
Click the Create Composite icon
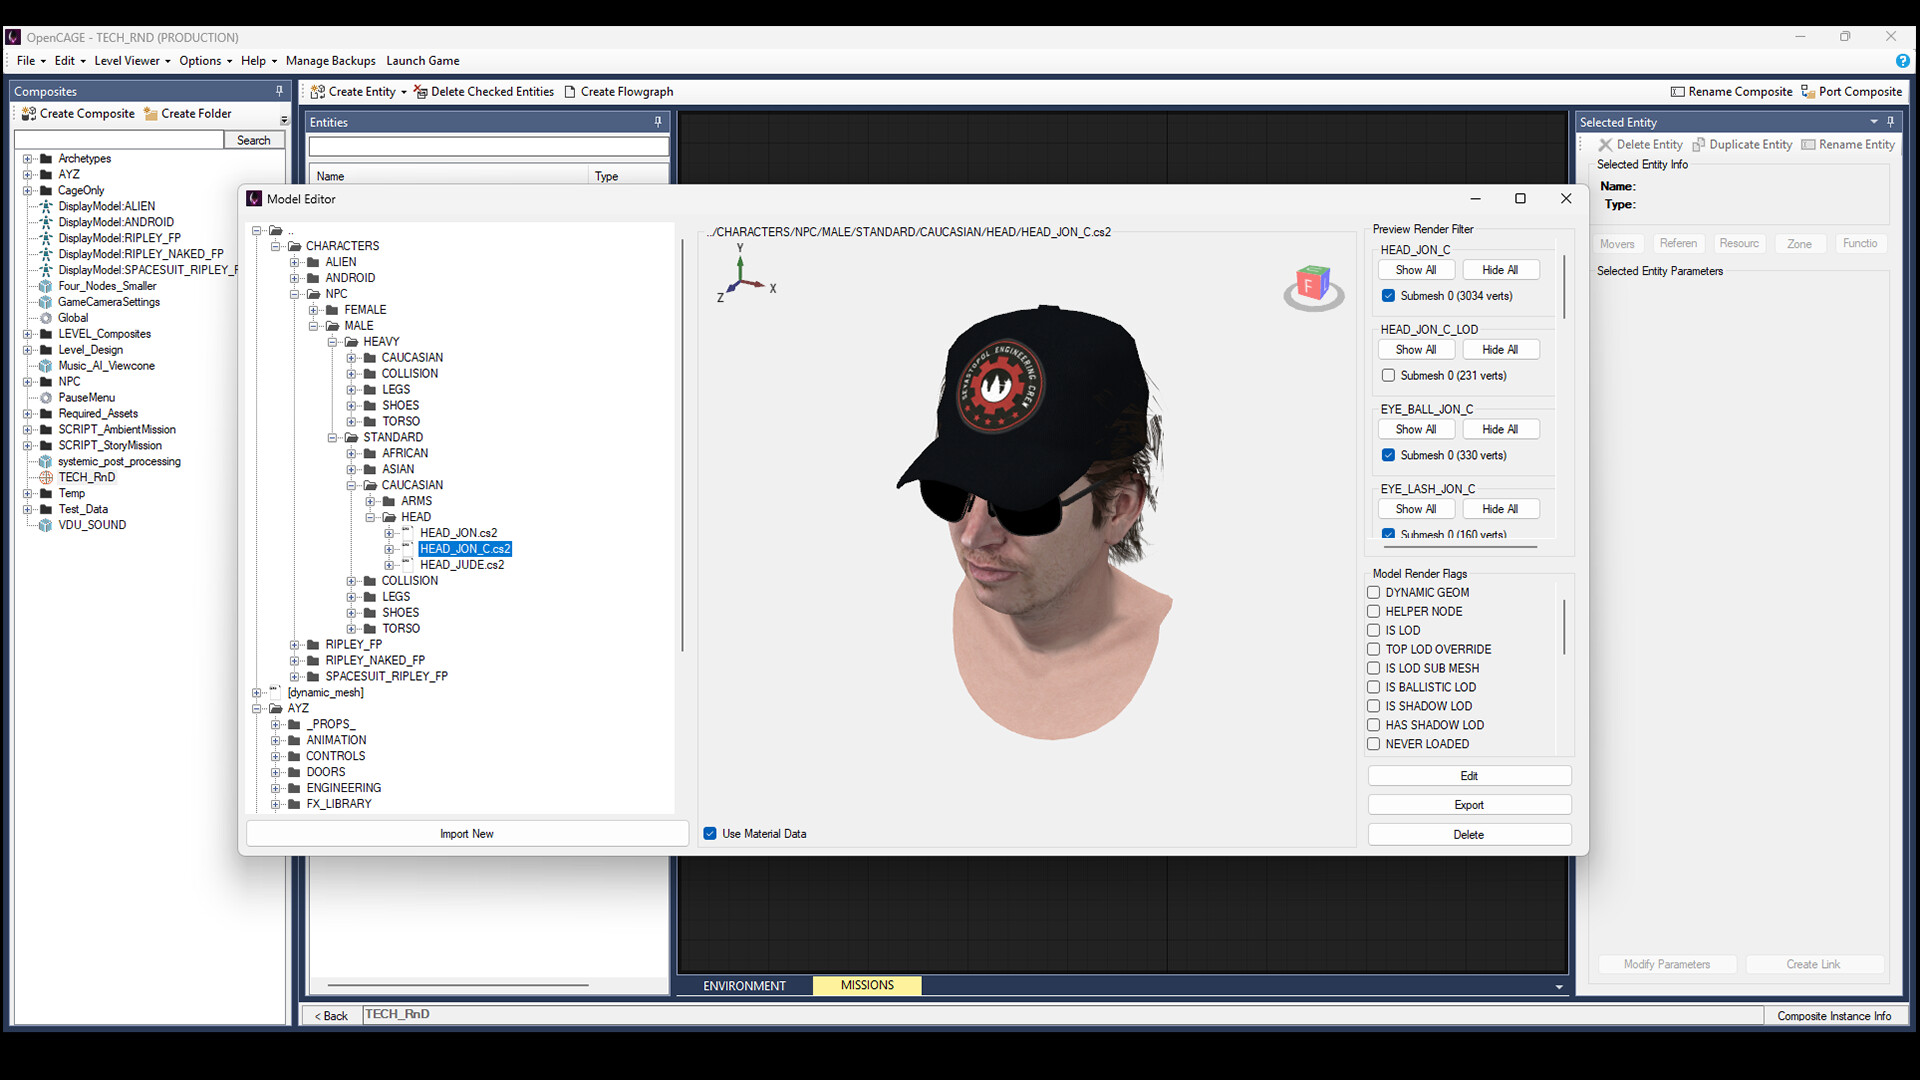(29, 114)
